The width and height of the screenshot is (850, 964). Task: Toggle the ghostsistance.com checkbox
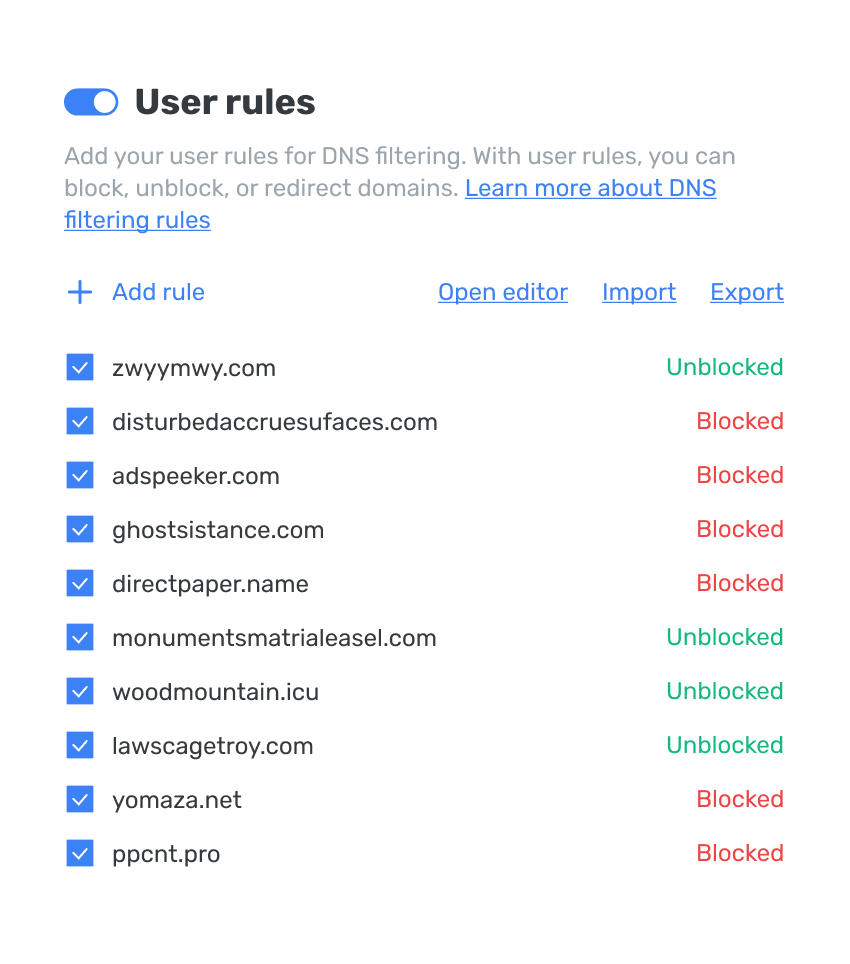tap(80, 530)
